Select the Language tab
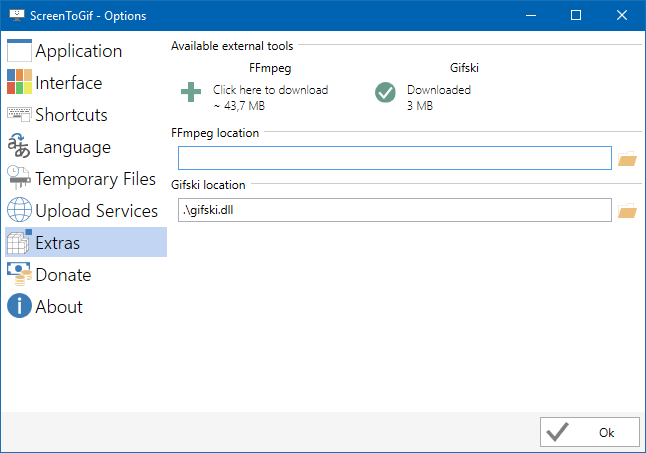The image size is (646, 453). pos(86,146)
